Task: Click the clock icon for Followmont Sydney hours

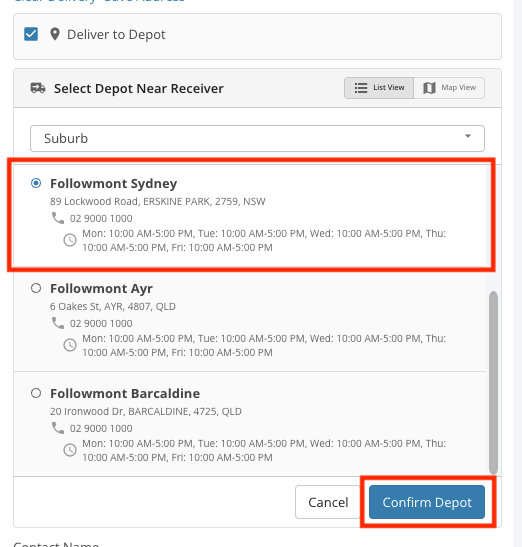Action: click(x=70, y=240)
